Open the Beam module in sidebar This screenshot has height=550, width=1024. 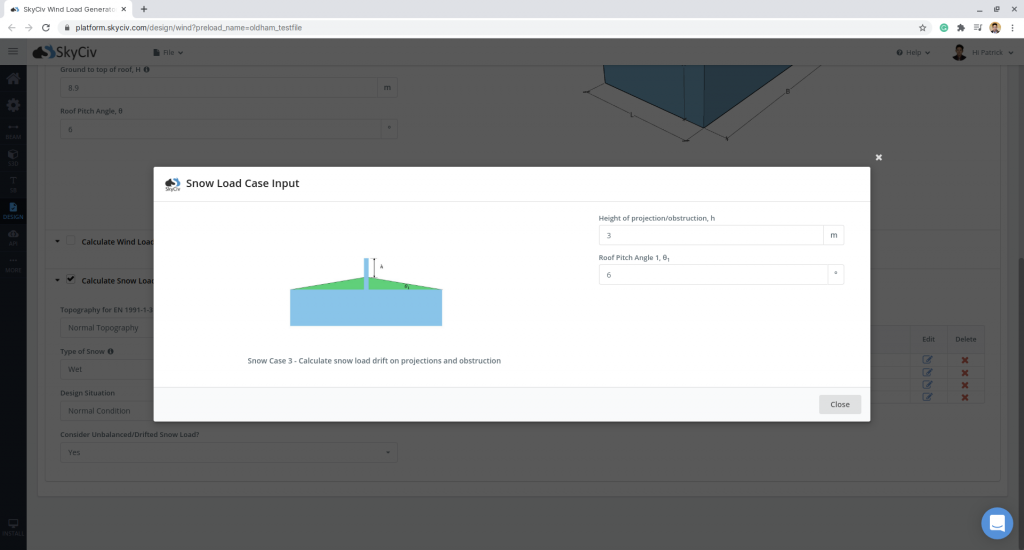pyautogui.click(x=13, y=130)
